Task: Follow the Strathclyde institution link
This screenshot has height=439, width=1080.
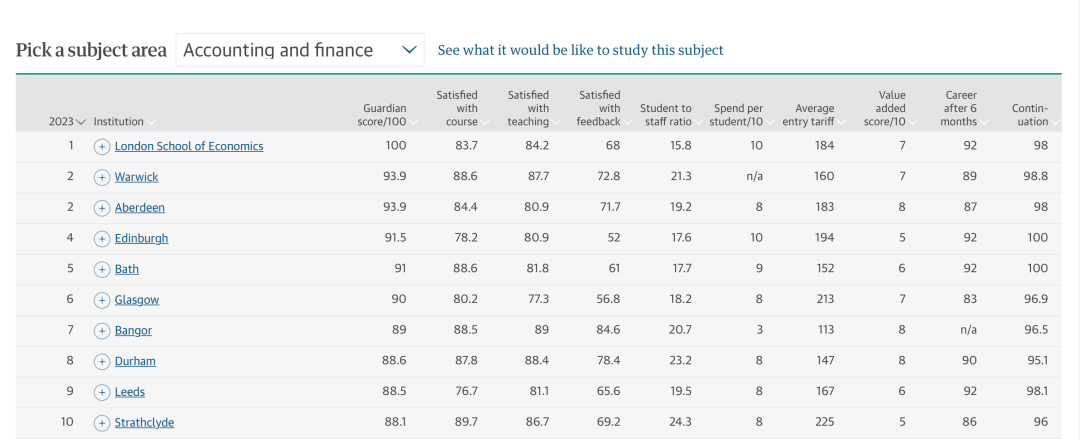Action: [144, 423]
